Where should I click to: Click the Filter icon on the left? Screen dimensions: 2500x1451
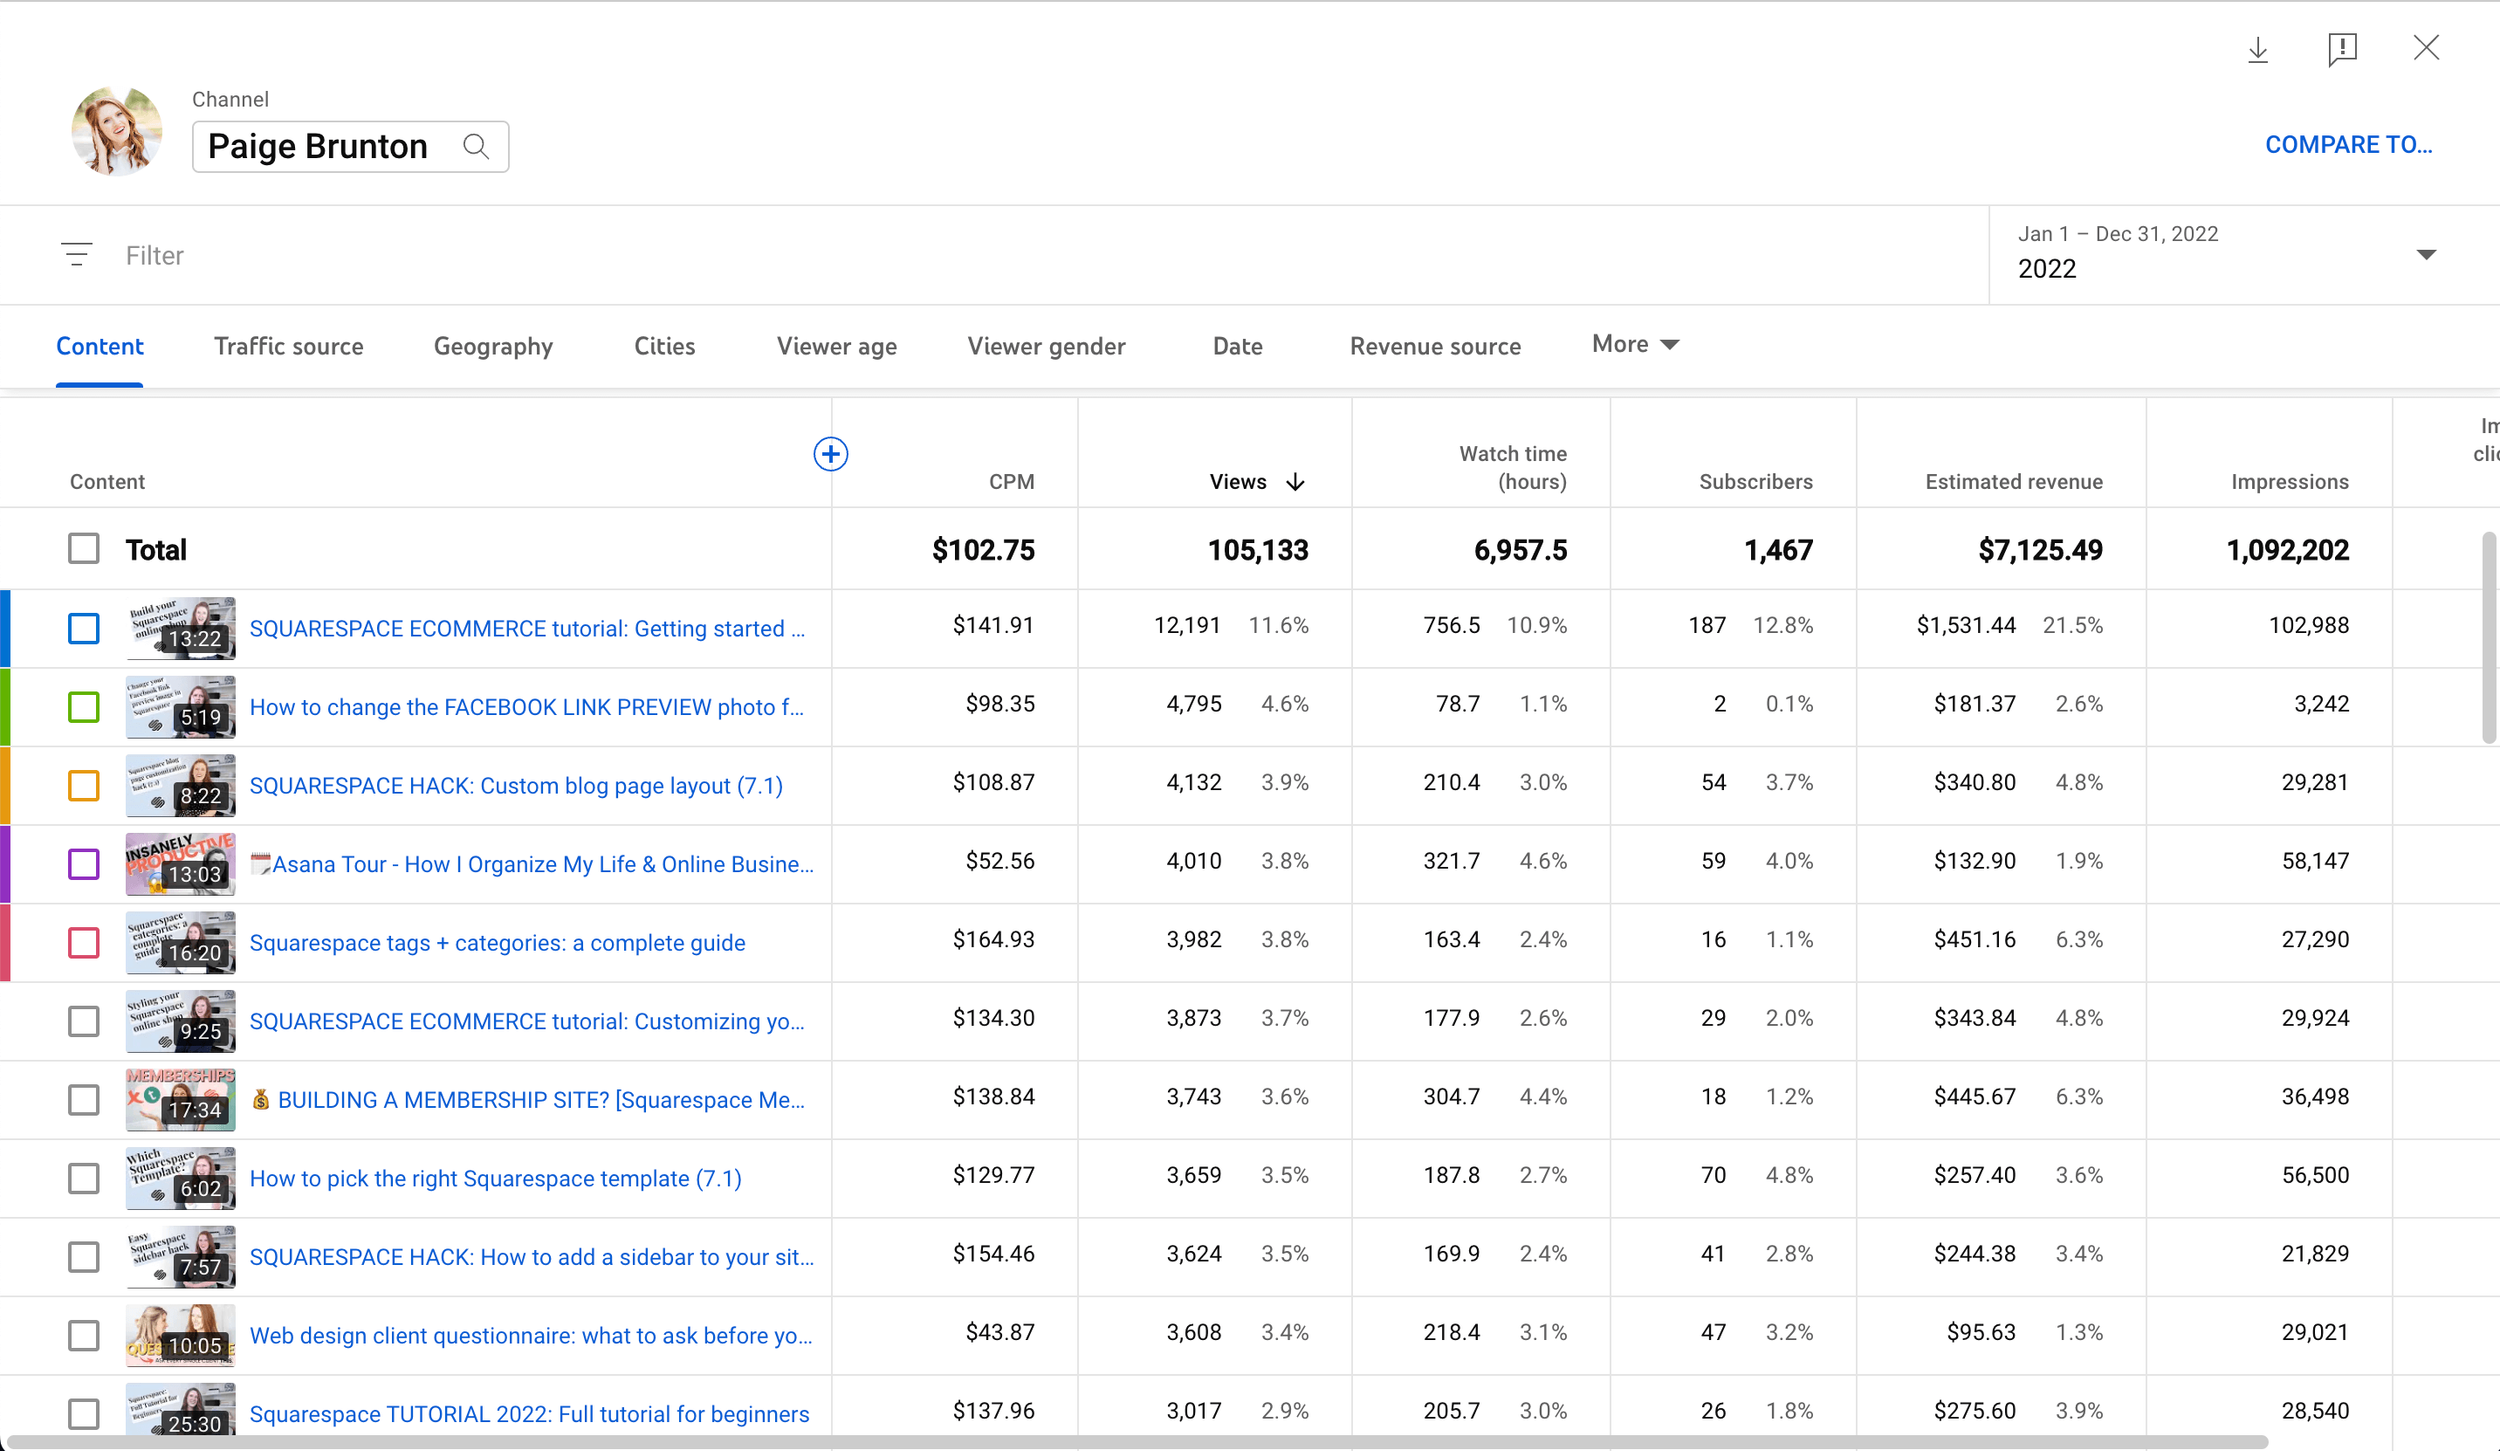[x=74, y=256]
